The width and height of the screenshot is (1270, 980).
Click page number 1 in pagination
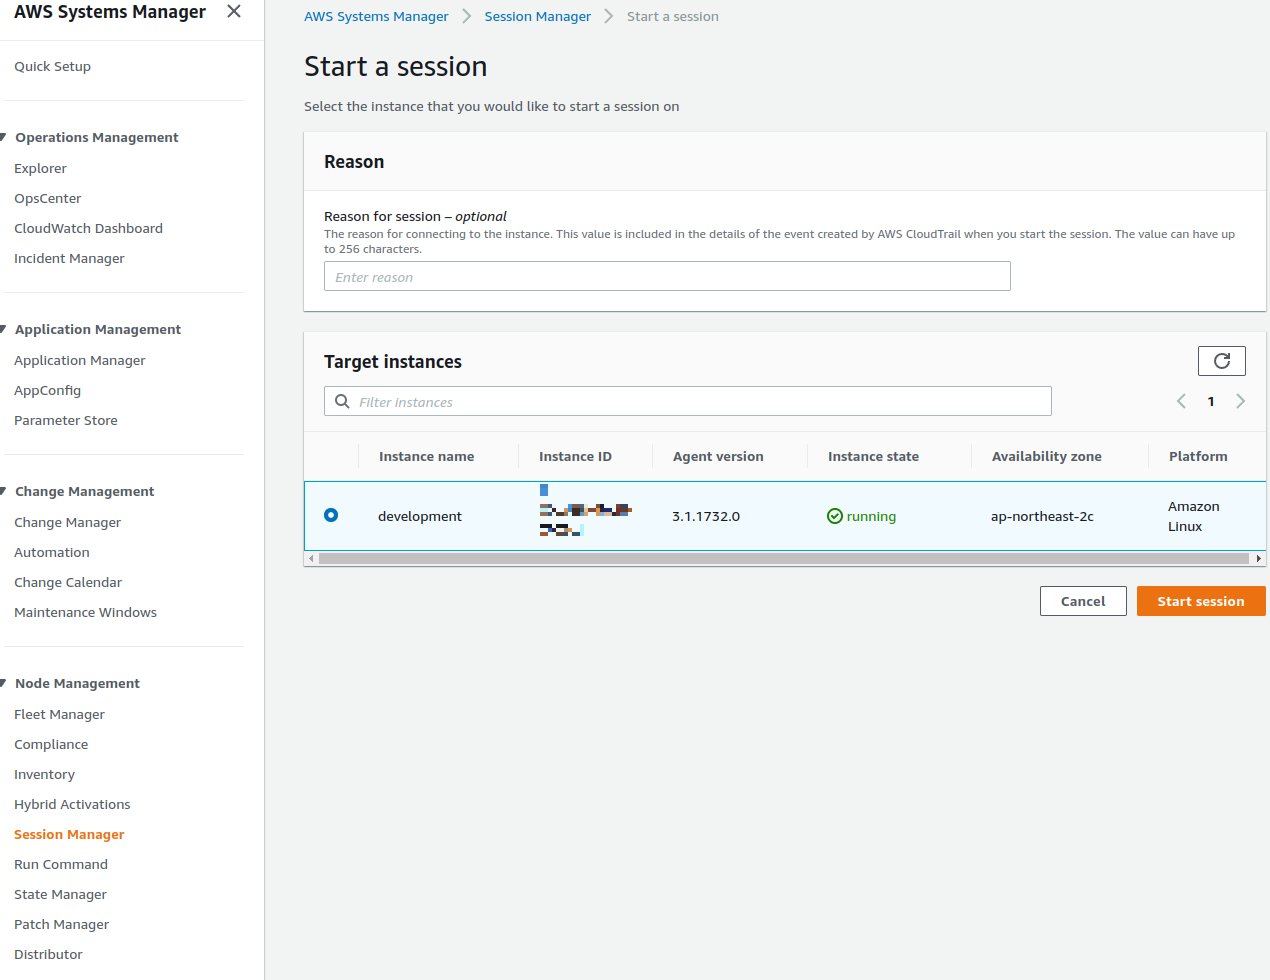coord(1211,401)
